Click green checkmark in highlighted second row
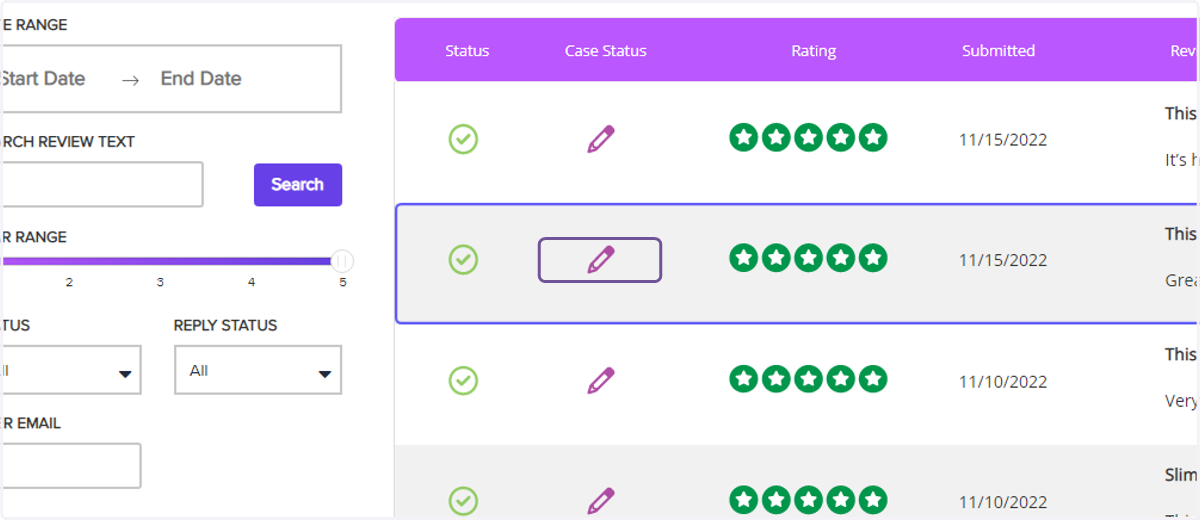 pos(463,260)
